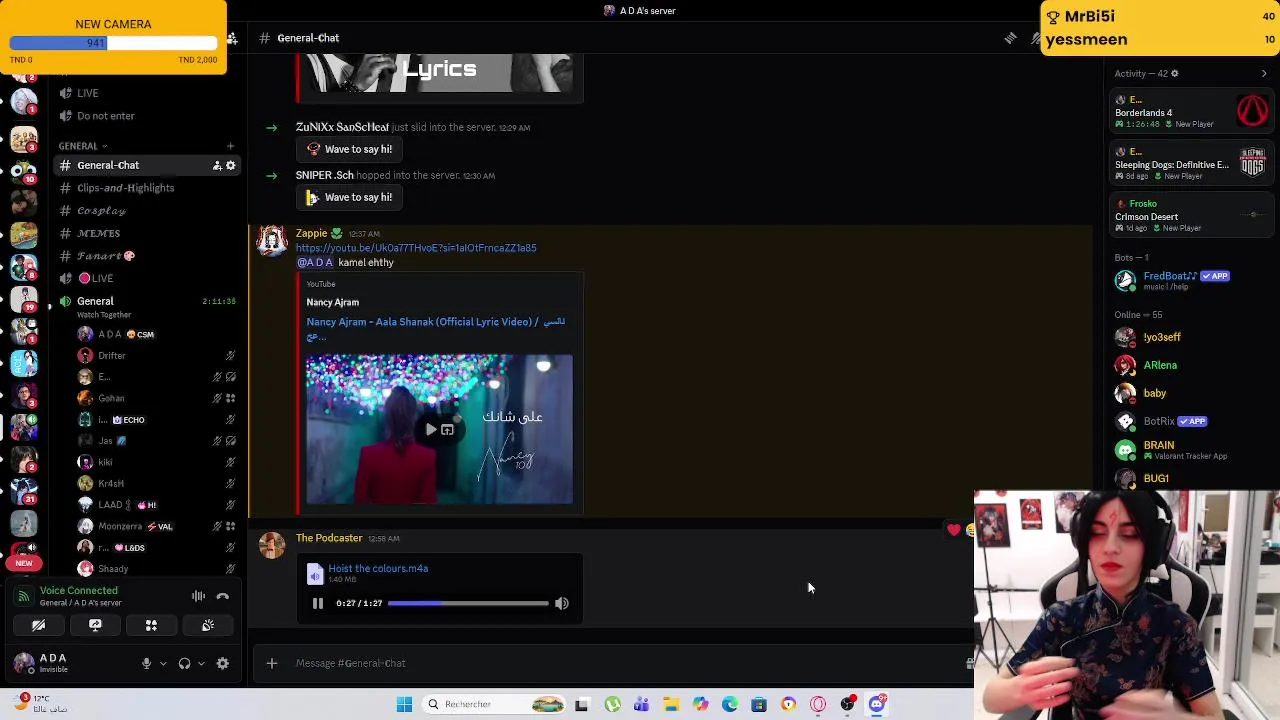Edit General-Chat channel settings

coord(230,165)
